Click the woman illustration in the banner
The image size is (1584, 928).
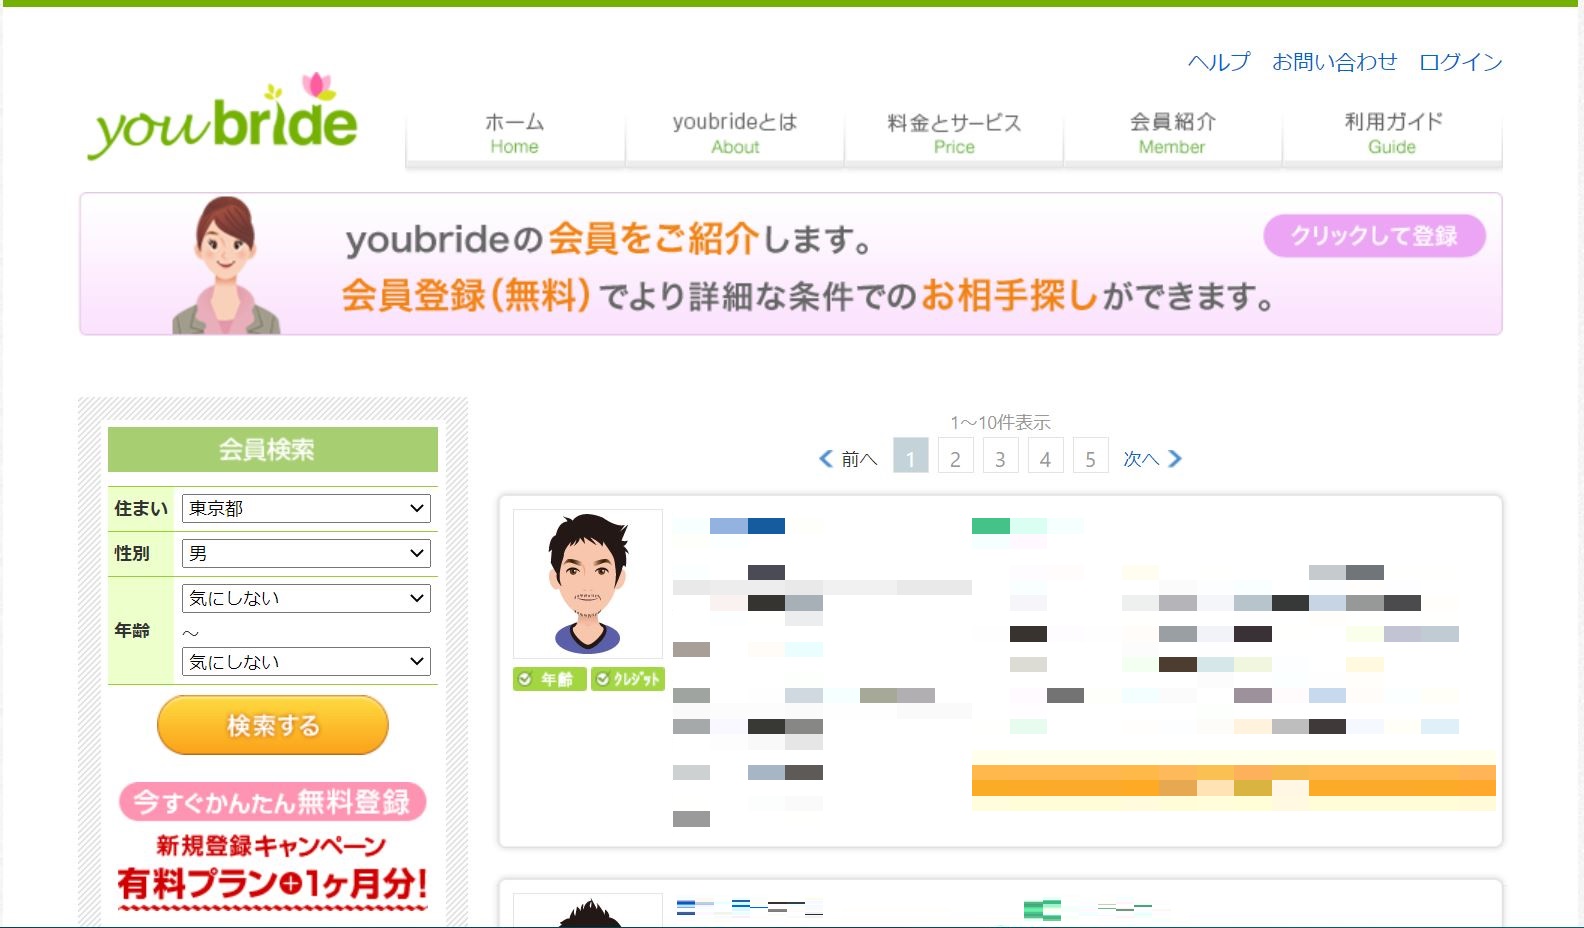[x=226, y=265]
